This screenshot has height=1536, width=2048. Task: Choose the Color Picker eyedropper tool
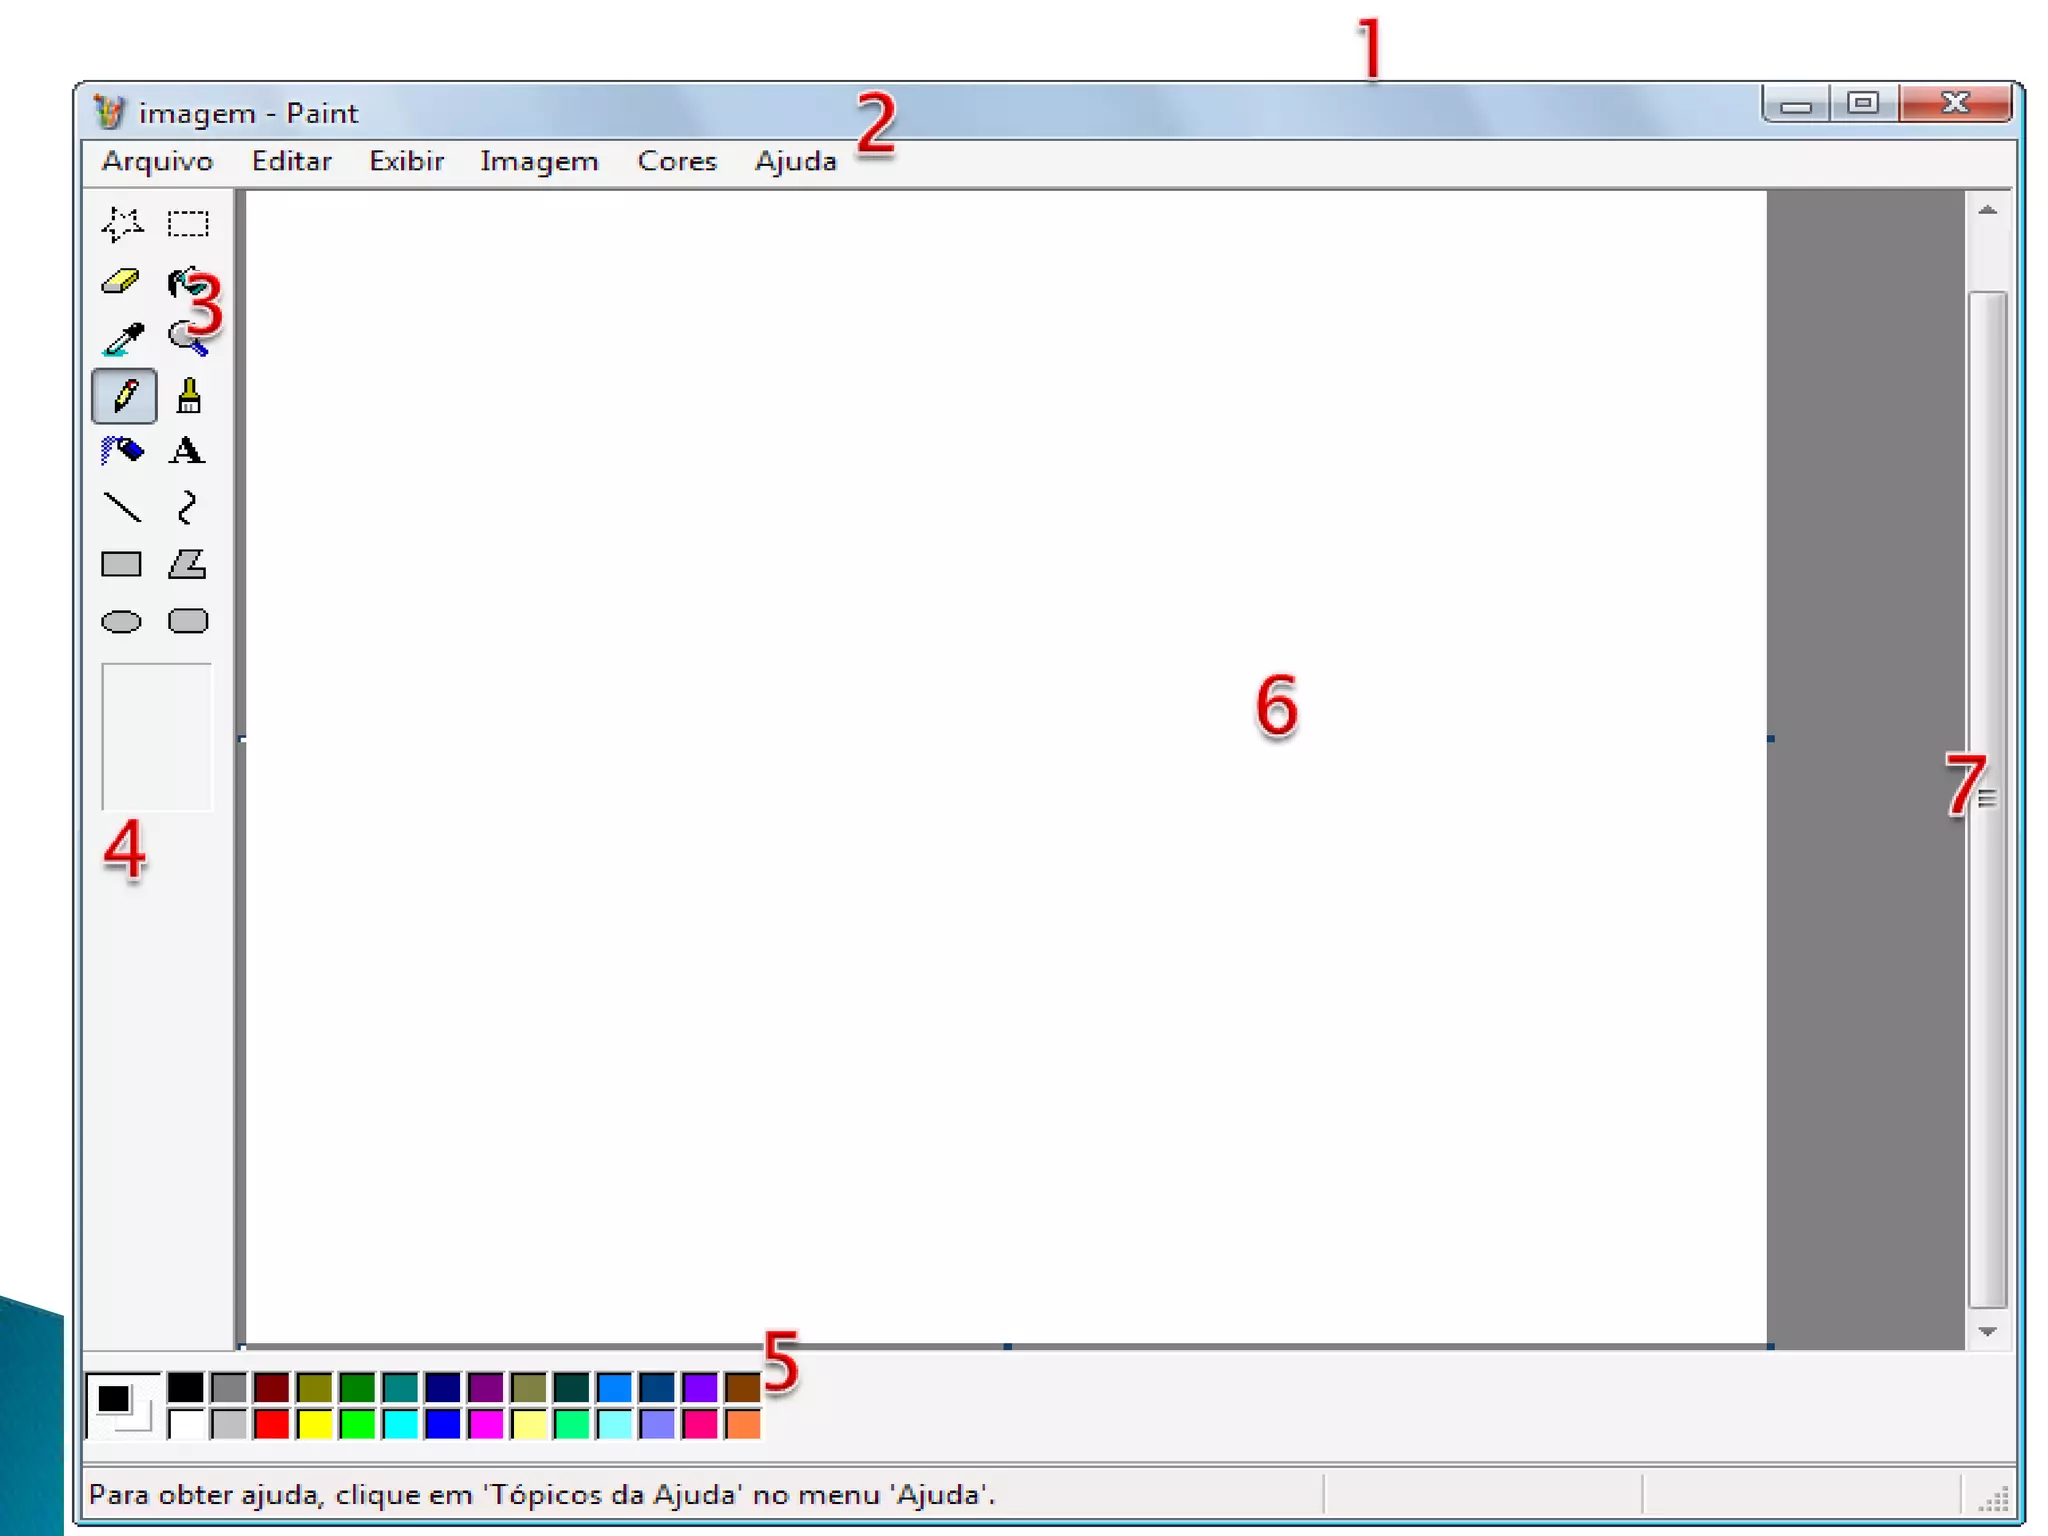pos(123,339)
